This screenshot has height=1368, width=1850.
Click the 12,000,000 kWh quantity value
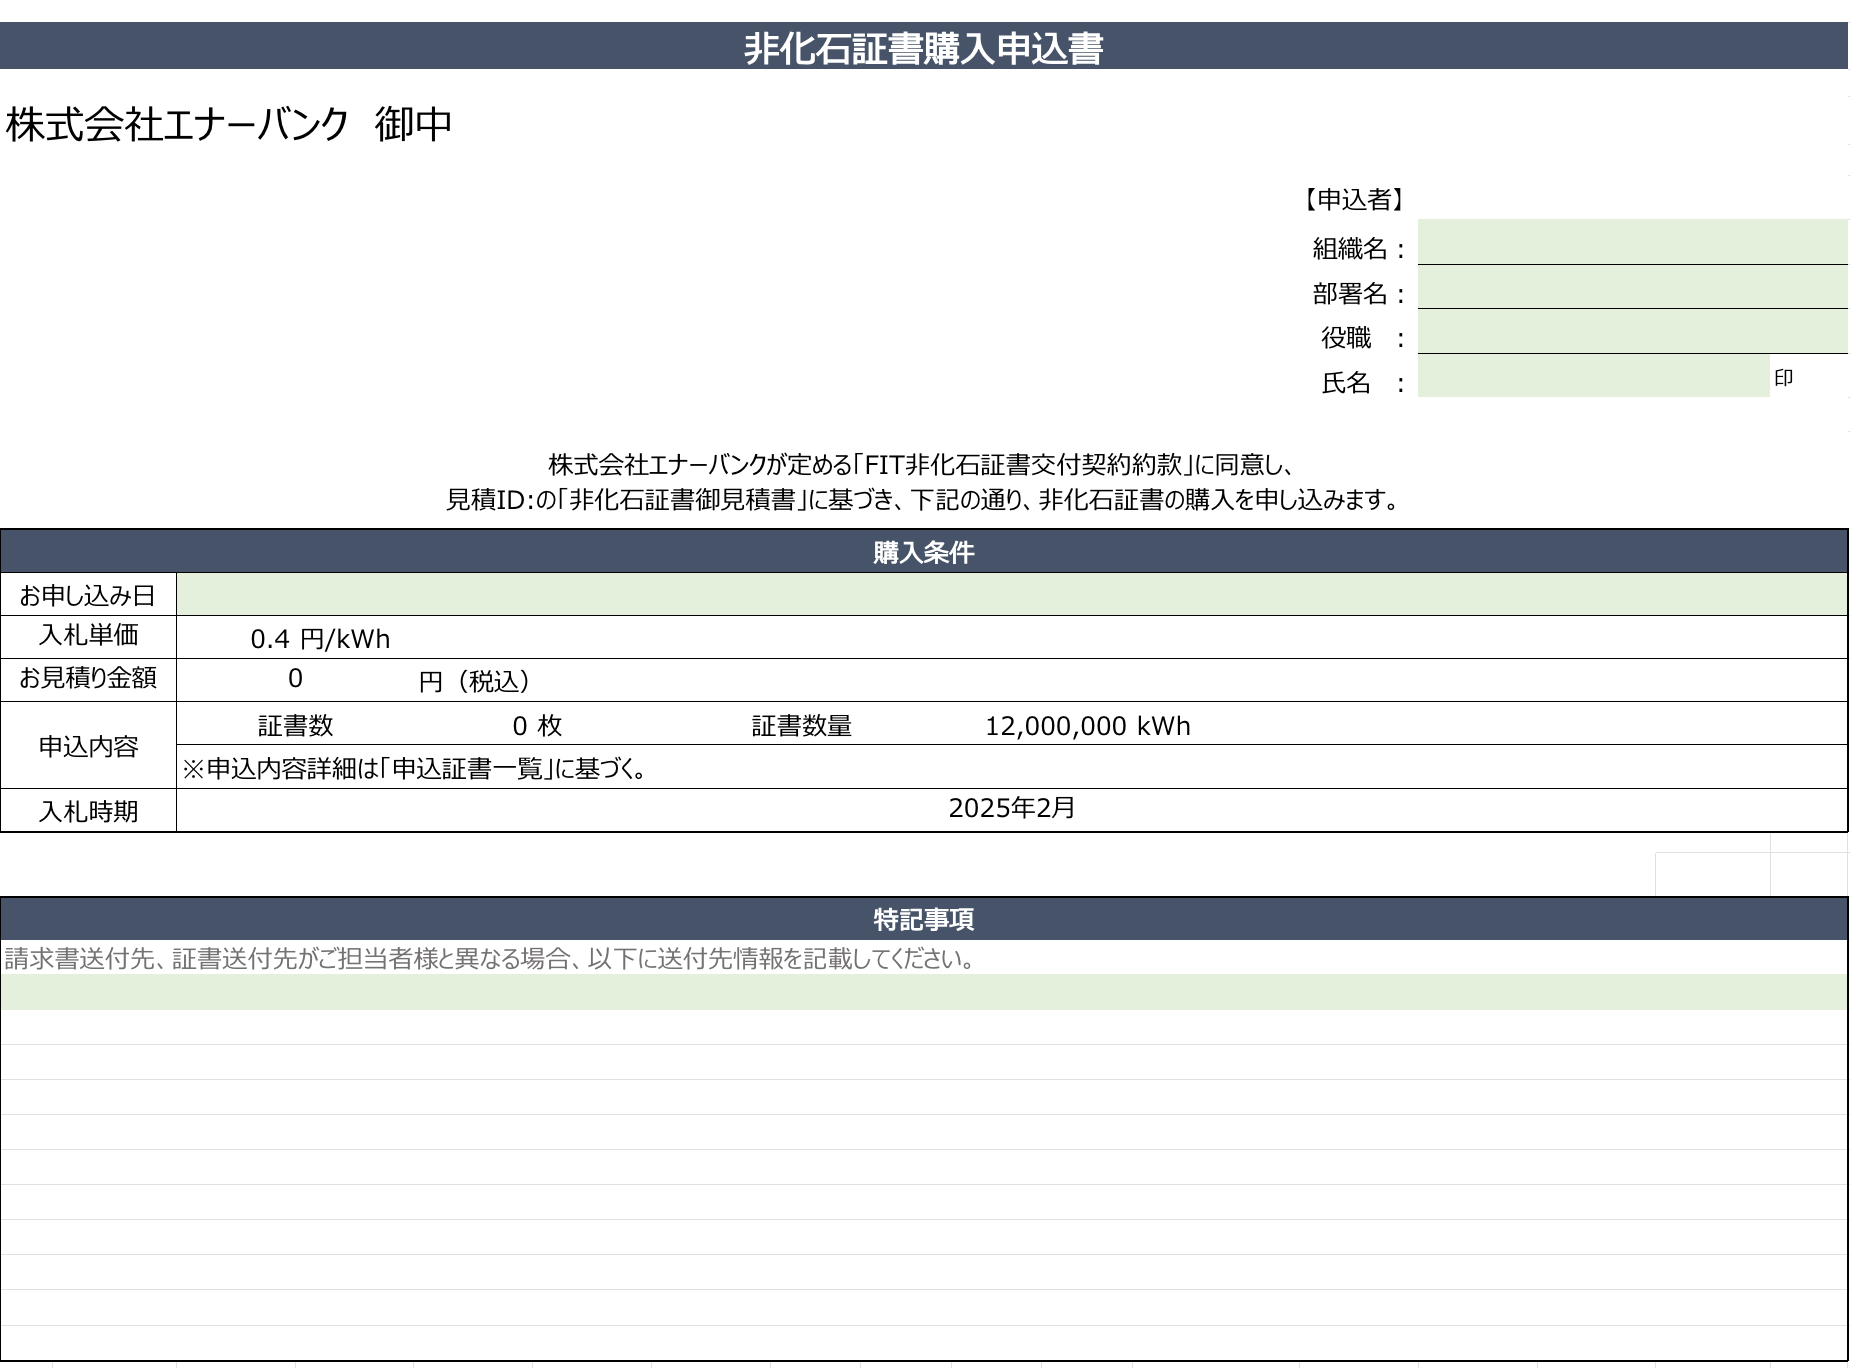(x=1088, y=726)
